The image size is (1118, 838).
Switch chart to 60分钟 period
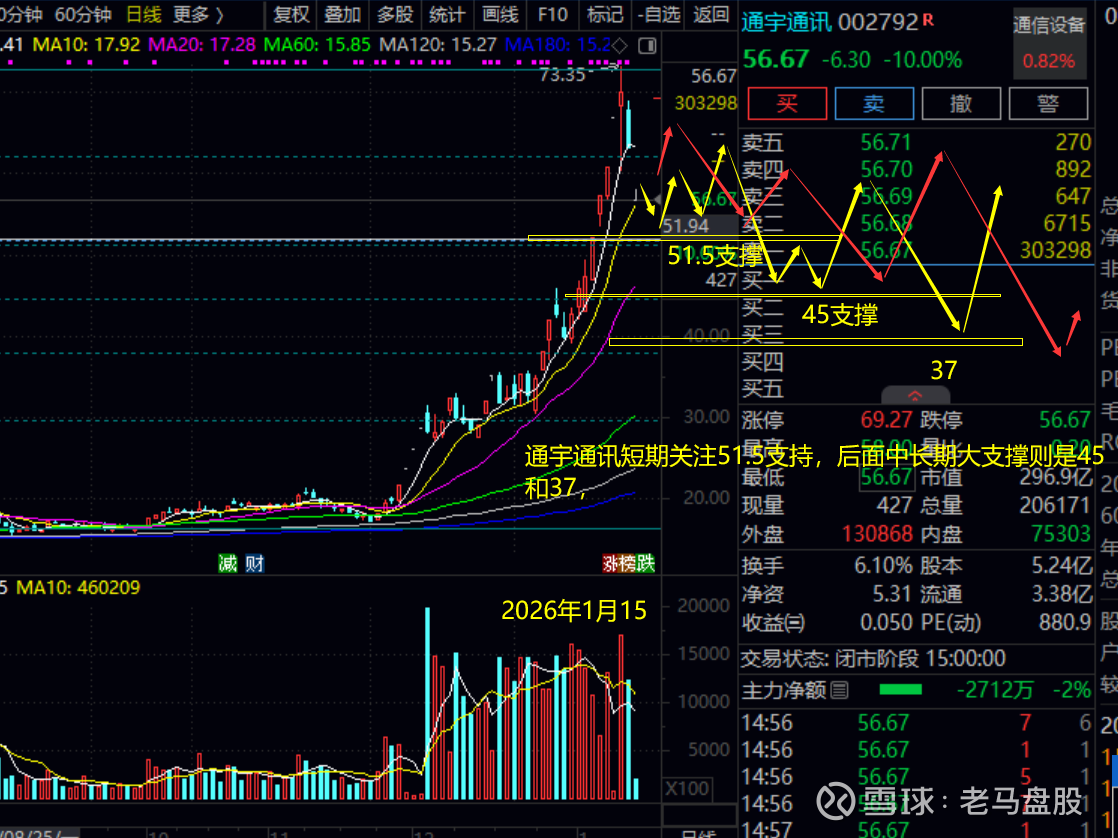pos(83,14)
